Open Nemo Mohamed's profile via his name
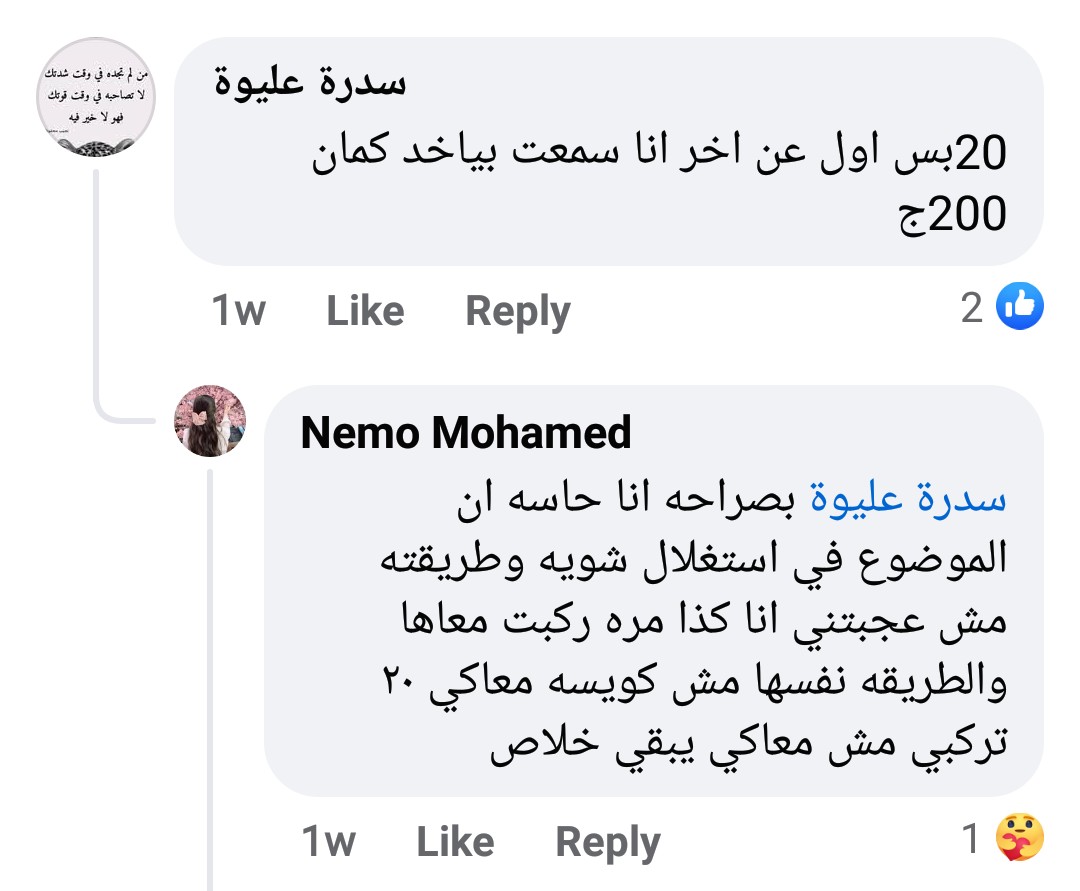This screenshot has width=1080, height=891. click(x=466, y=434)
